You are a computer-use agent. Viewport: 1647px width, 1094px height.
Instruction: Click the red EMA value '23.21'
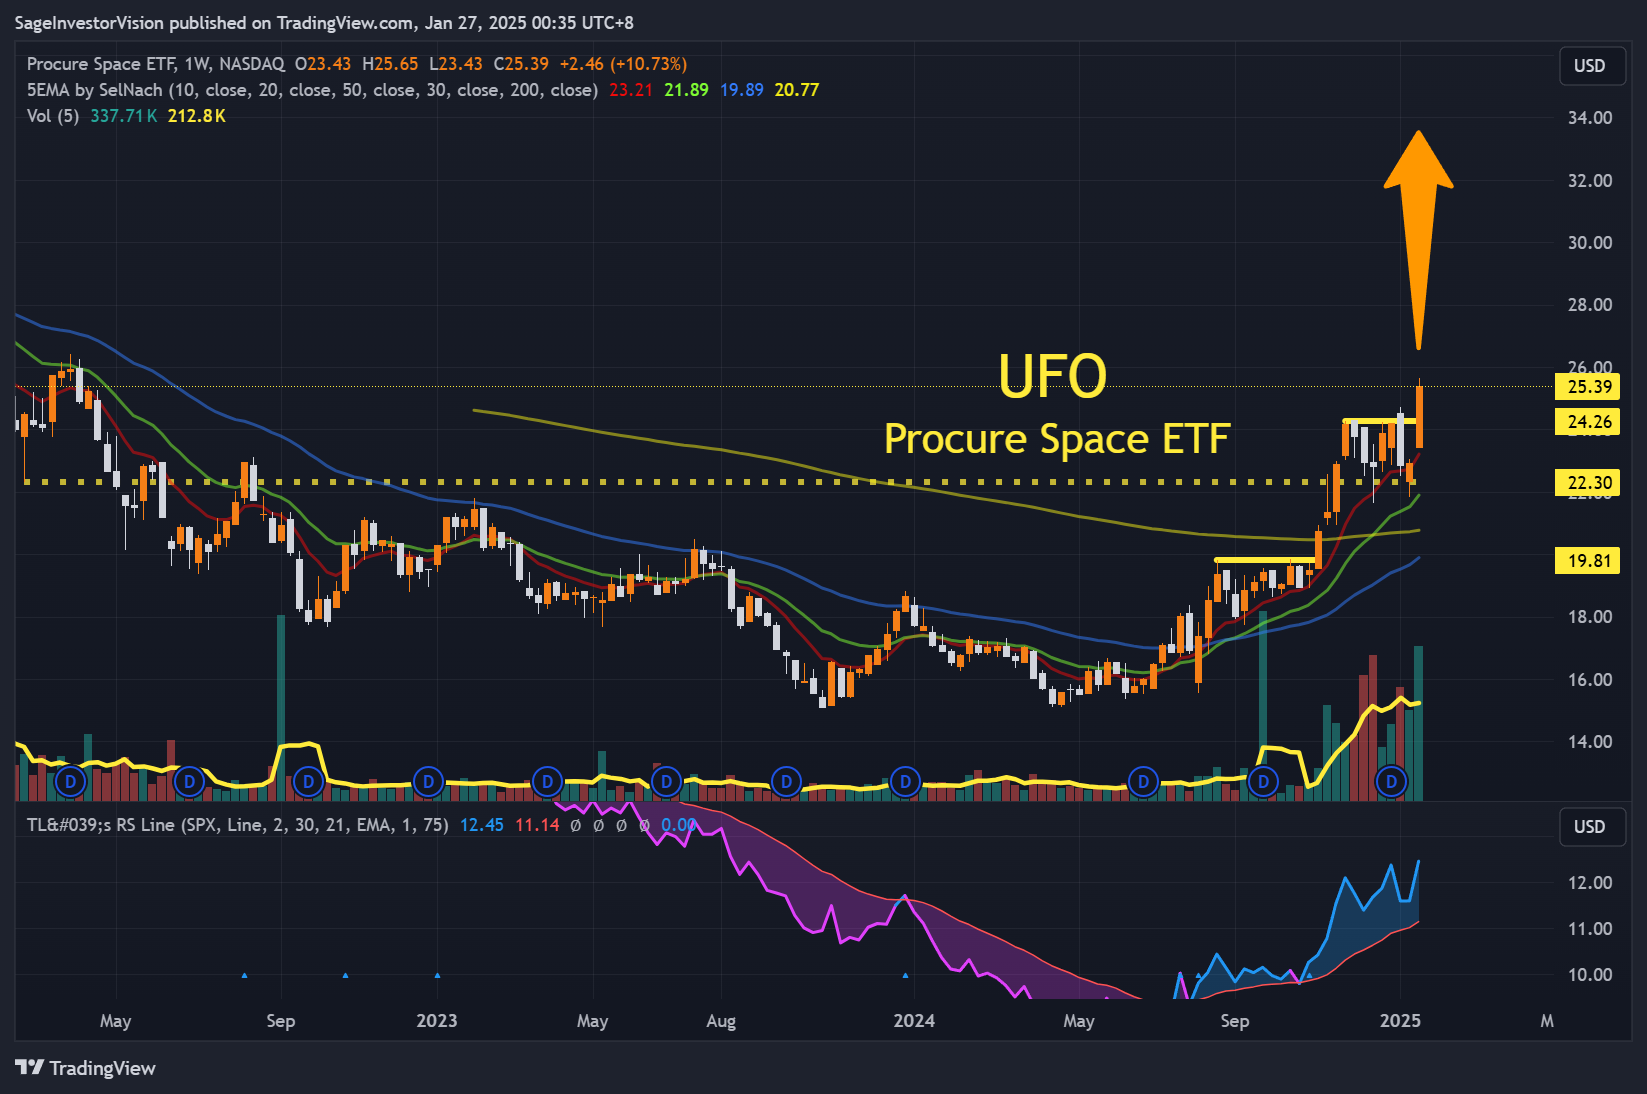(631, 90)
